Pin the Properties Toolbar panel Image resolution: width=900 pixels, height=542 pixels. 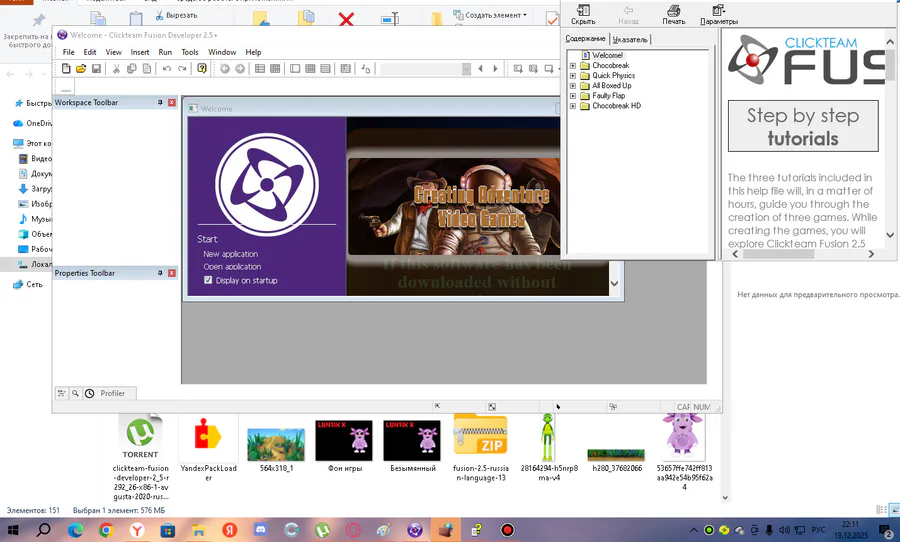point(160,273)
